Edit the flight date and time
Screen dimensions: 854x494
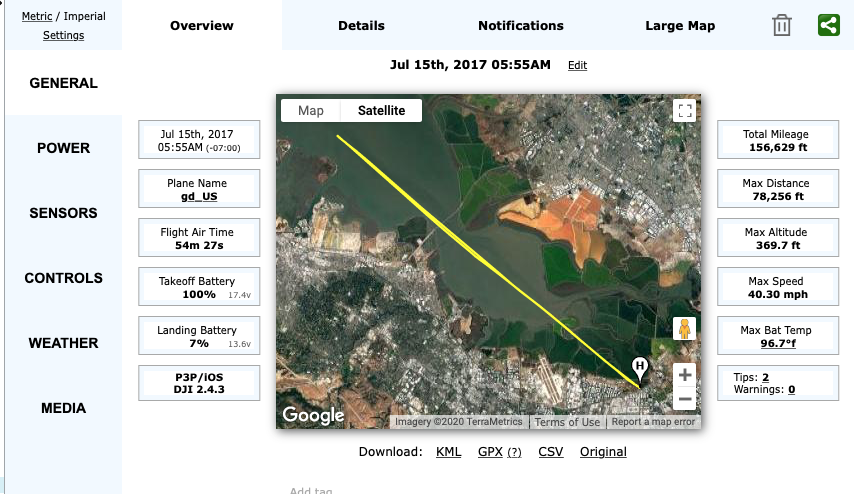577,65
